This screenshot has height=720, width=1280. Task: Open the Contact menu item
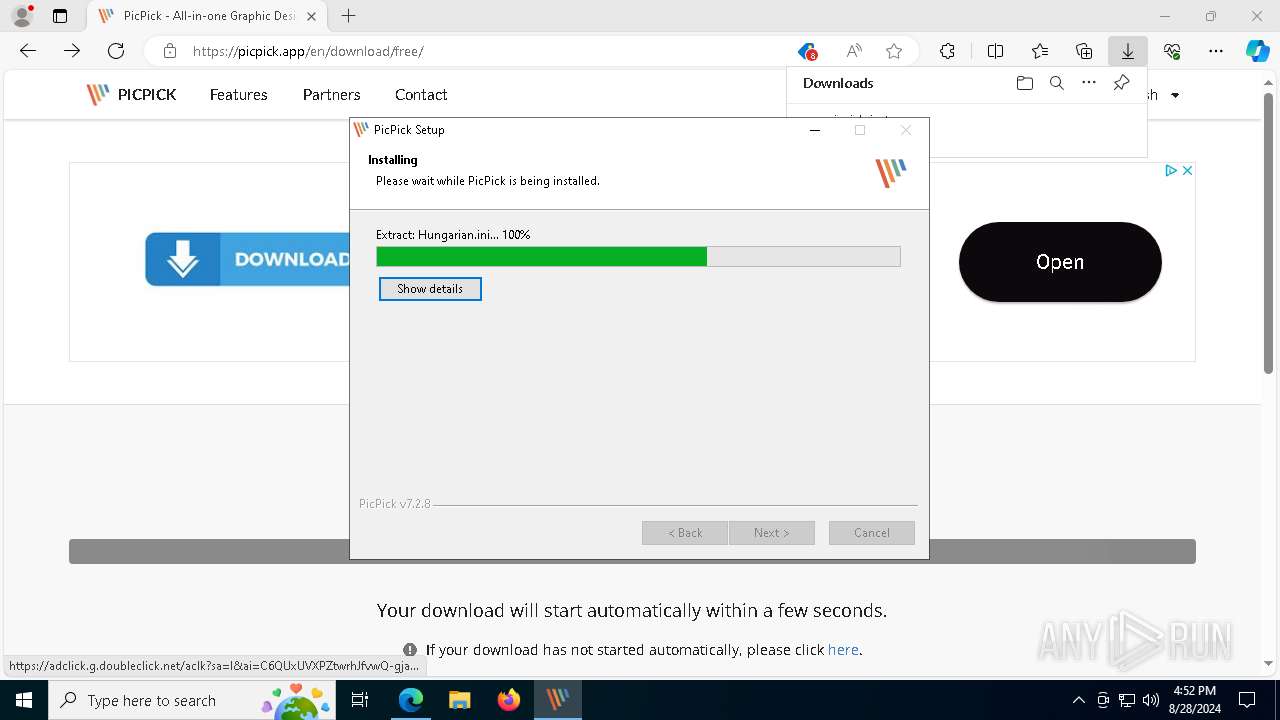click(421, 95)
